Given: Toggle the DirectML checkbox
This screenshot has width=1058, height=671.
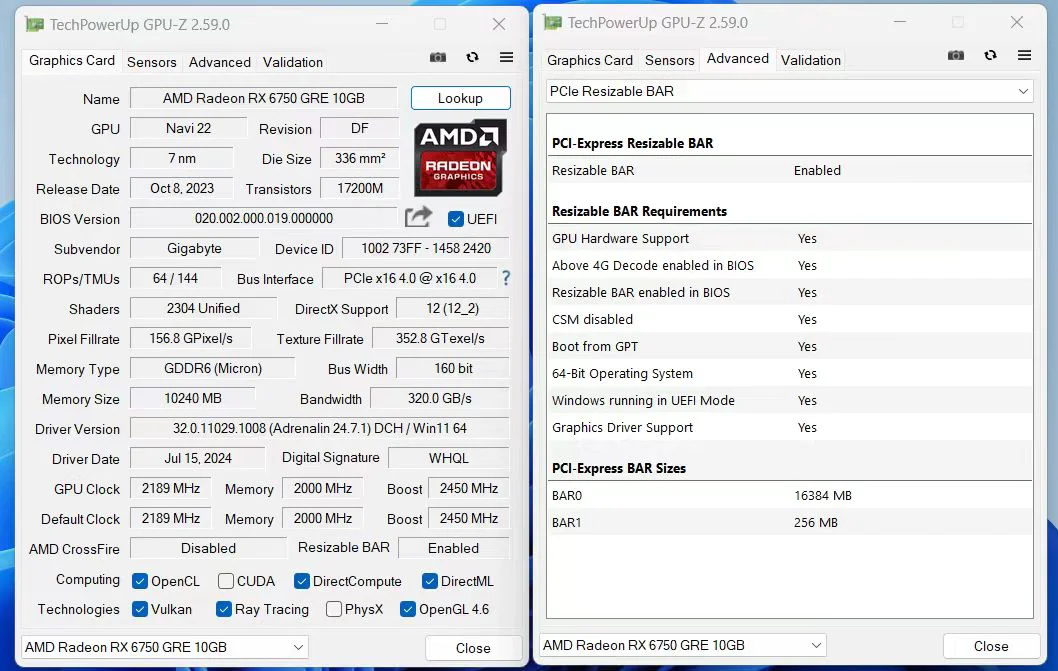Looking at the screenshot, I should click(x=430, y=581).
